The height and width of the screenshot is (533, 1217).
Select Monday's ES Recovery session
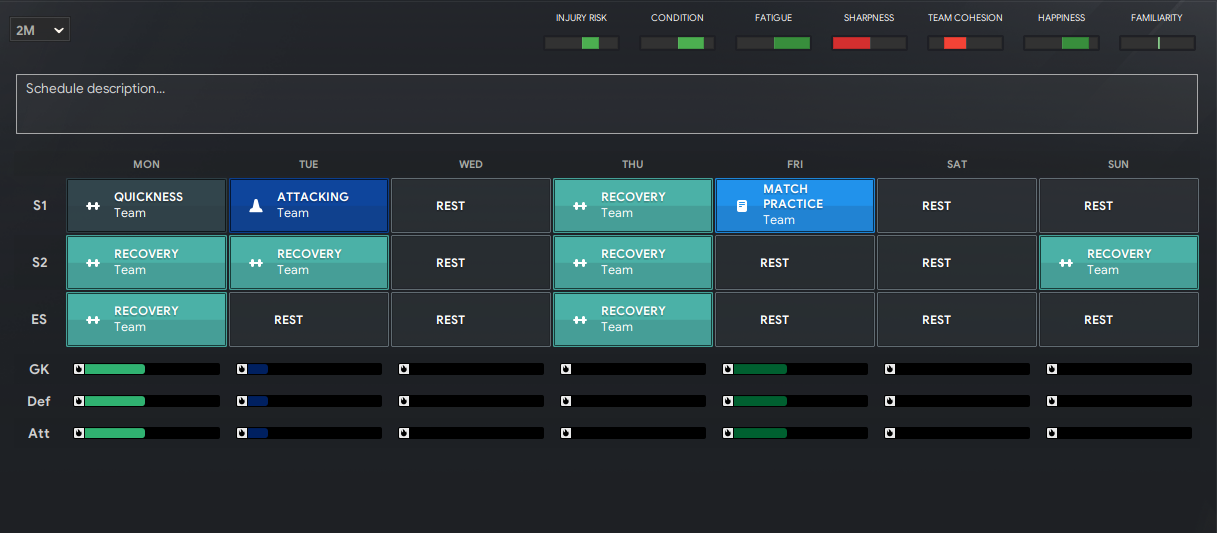146,320
